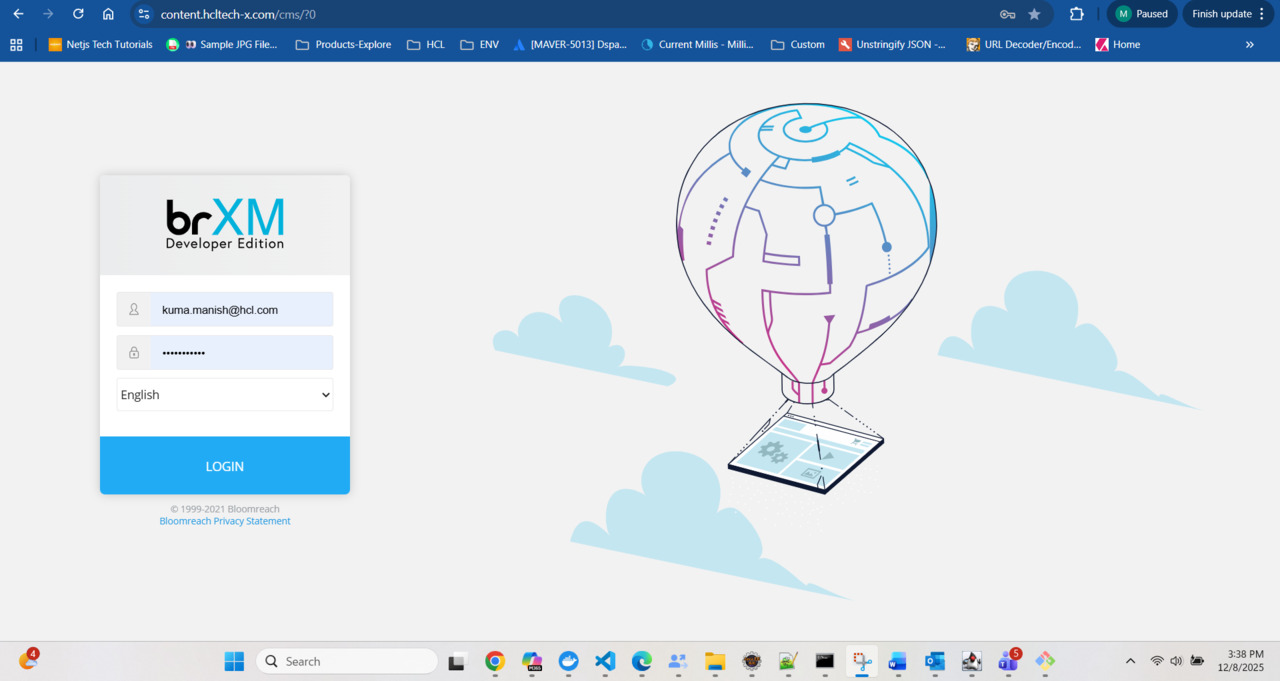Click the Finish update button
1280x681 pixels.
tap(1229, 14)
